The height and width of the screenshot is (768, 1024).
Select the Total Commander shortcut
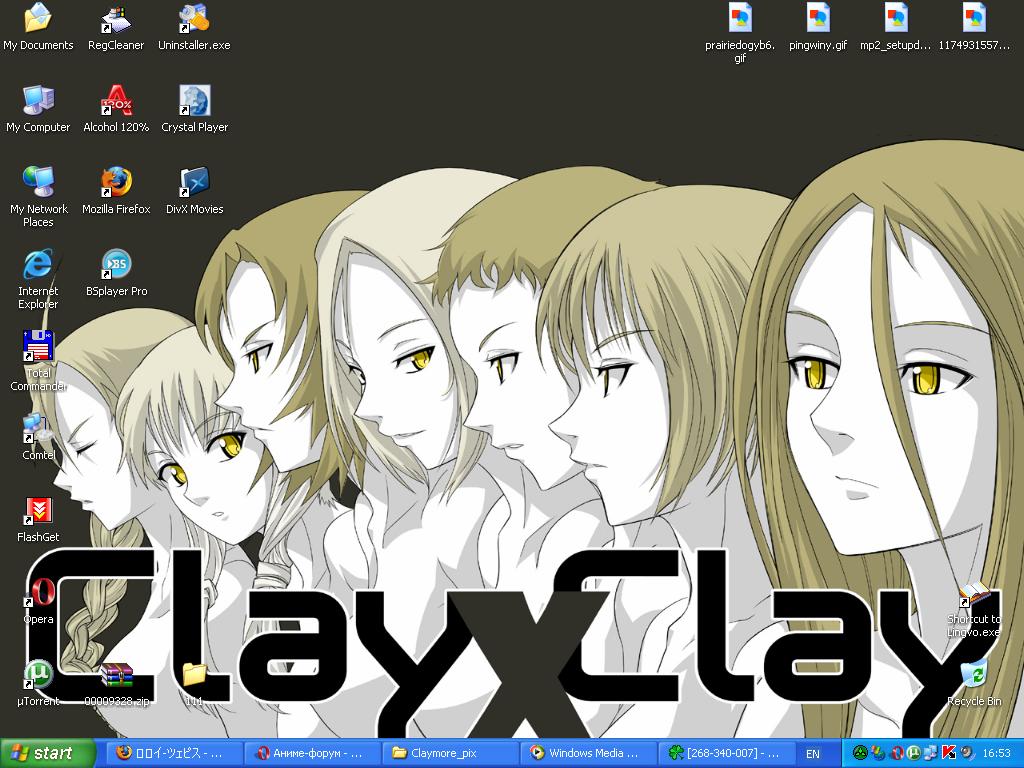point(38,360)
